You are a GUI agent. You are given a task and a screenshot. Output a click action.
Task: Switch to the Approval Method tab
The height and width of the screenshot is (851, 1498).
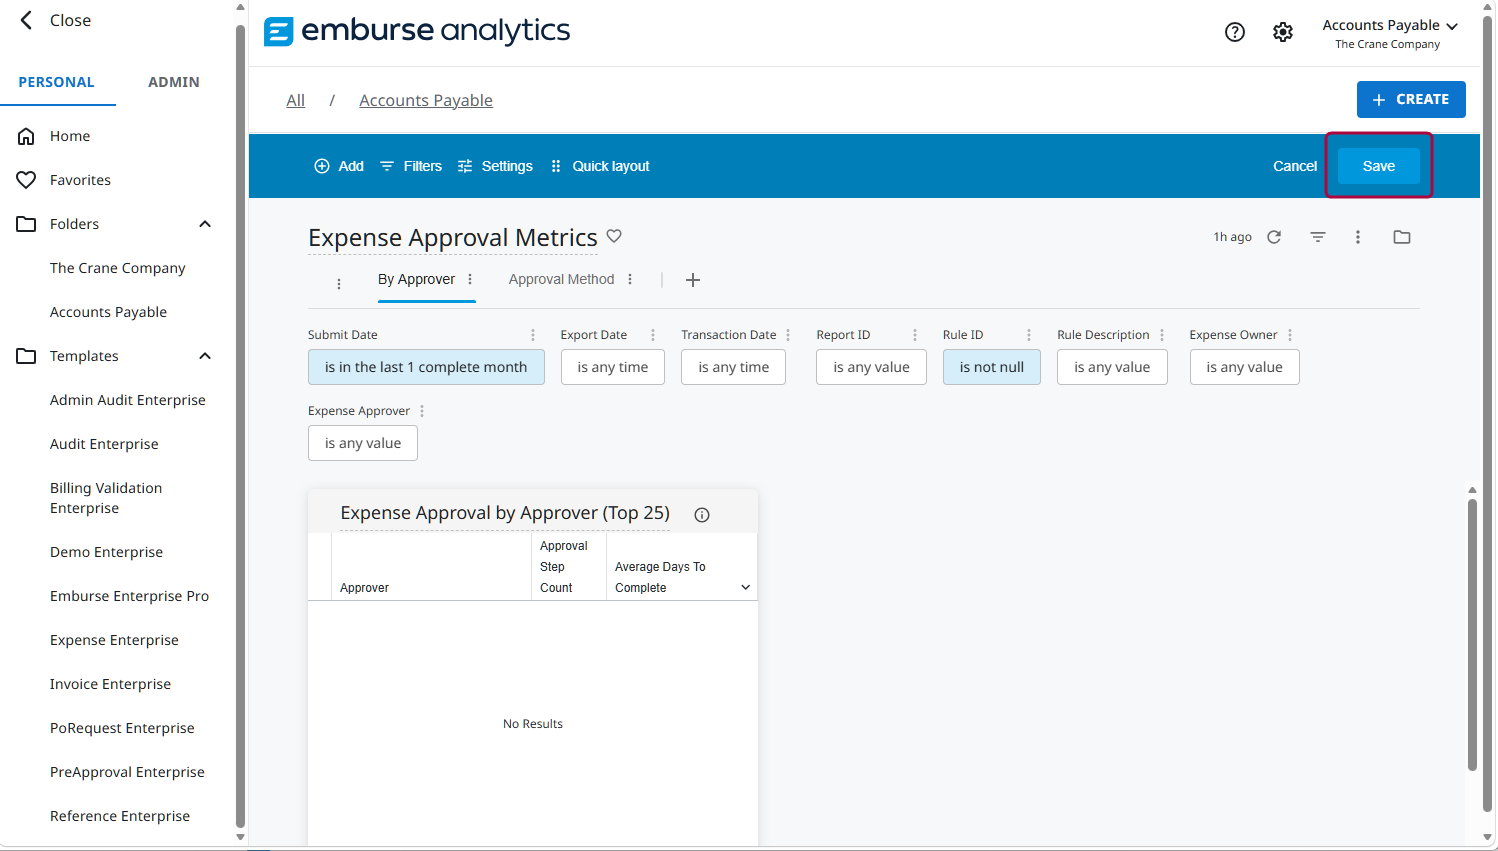[x=561, y=279]
